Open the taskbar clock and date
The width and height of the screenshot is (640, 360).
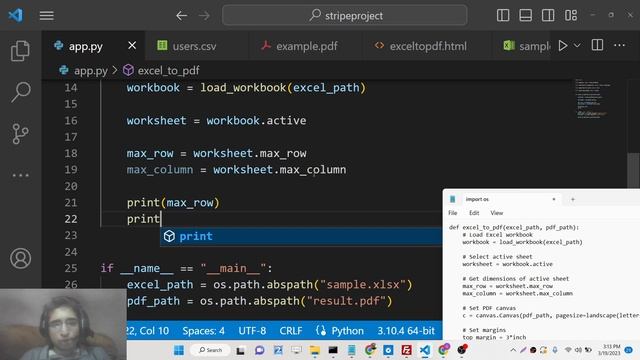tap(609, 350)
